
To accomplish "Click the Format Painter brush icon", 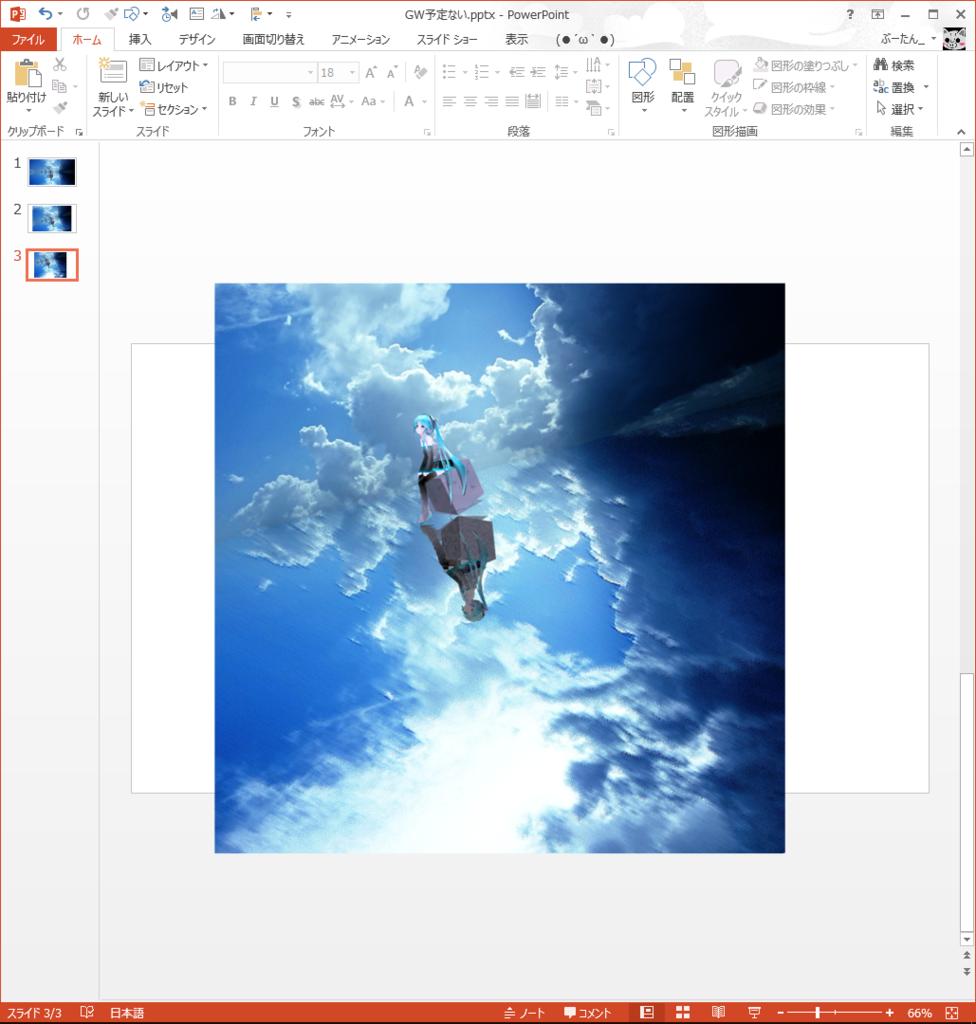I will (59, 108).
